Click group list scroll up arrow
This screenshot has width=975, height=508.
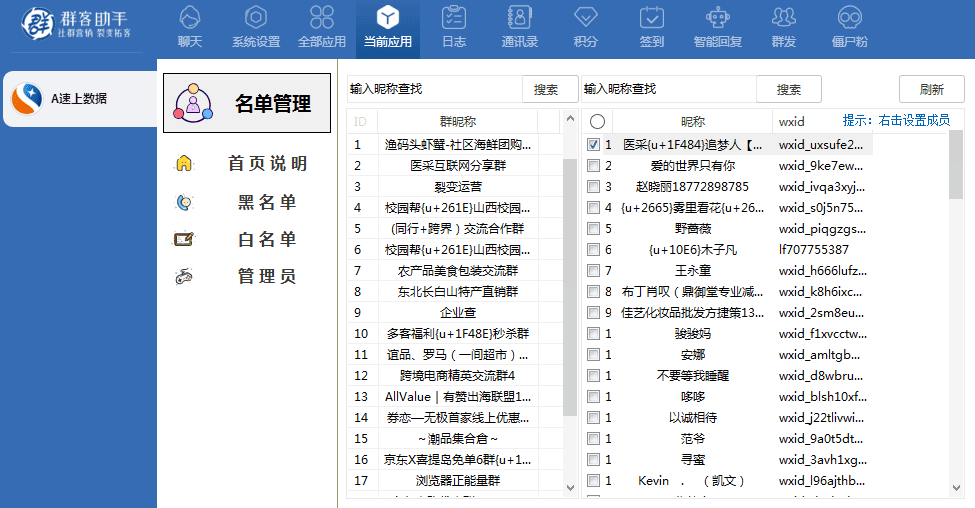pos(570,118)
